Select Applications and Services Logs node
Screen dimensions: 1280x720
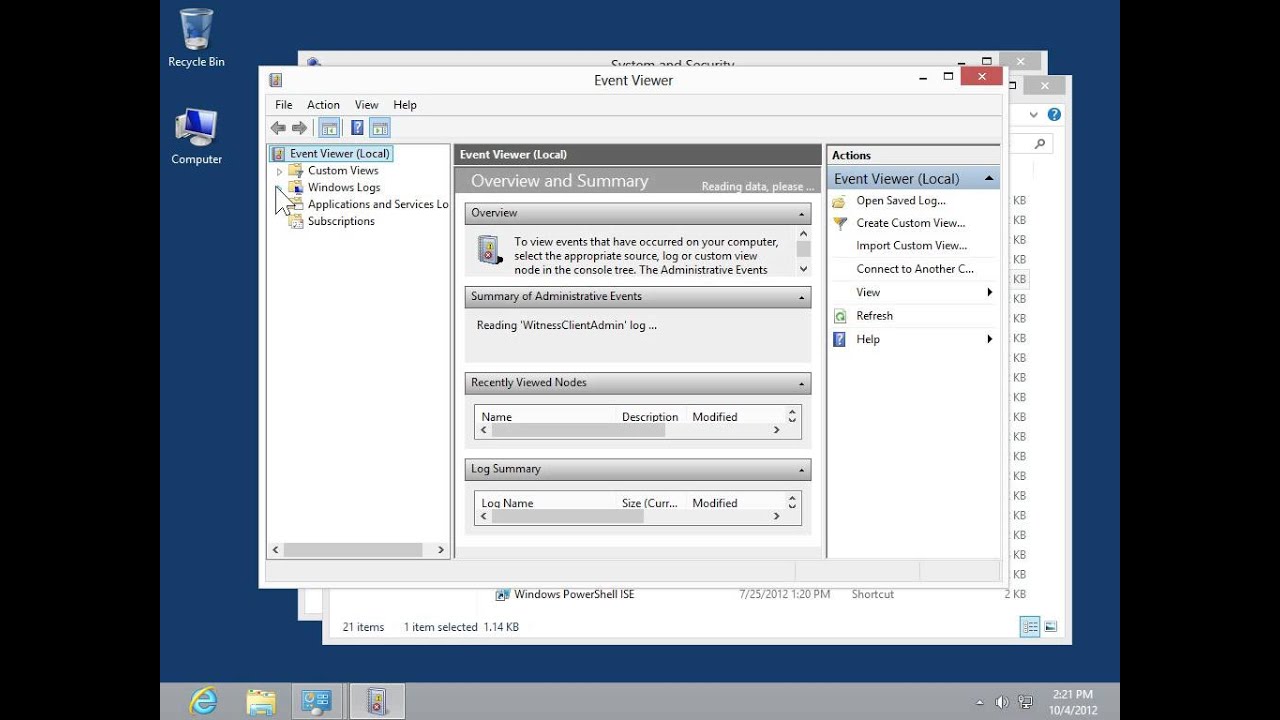point(378,204)
